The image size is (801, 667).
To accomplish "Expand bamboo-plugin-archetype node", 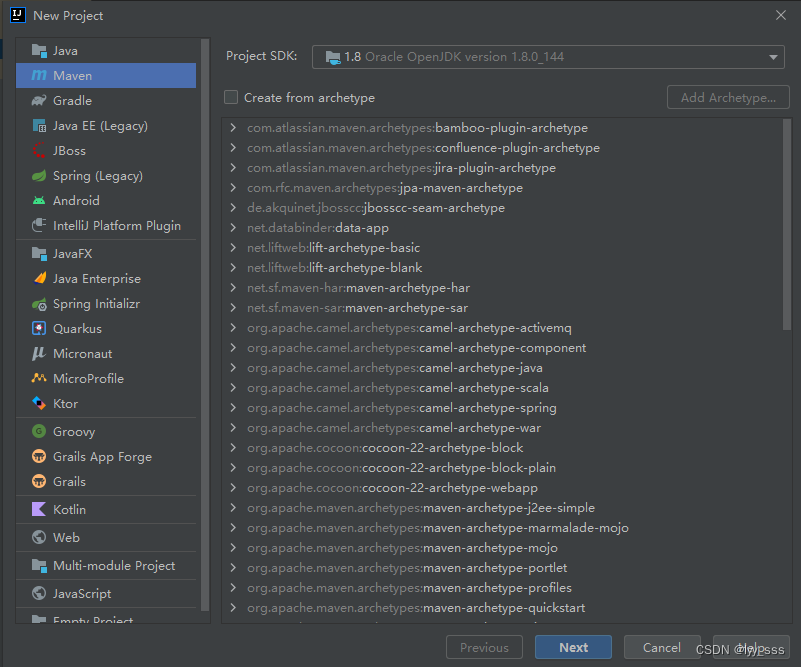I will pos(233,128).
